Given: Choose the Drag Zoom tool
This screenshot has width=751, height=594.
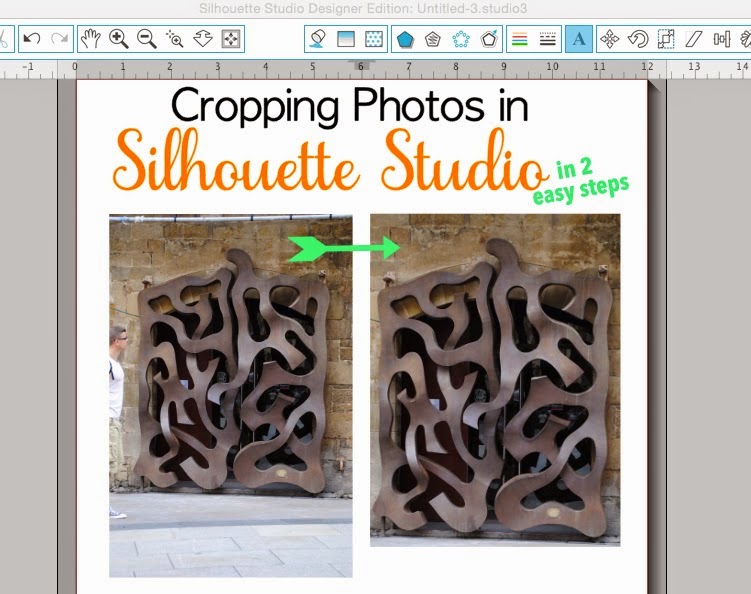Looking at the screenshot, I should coord(203,38).
